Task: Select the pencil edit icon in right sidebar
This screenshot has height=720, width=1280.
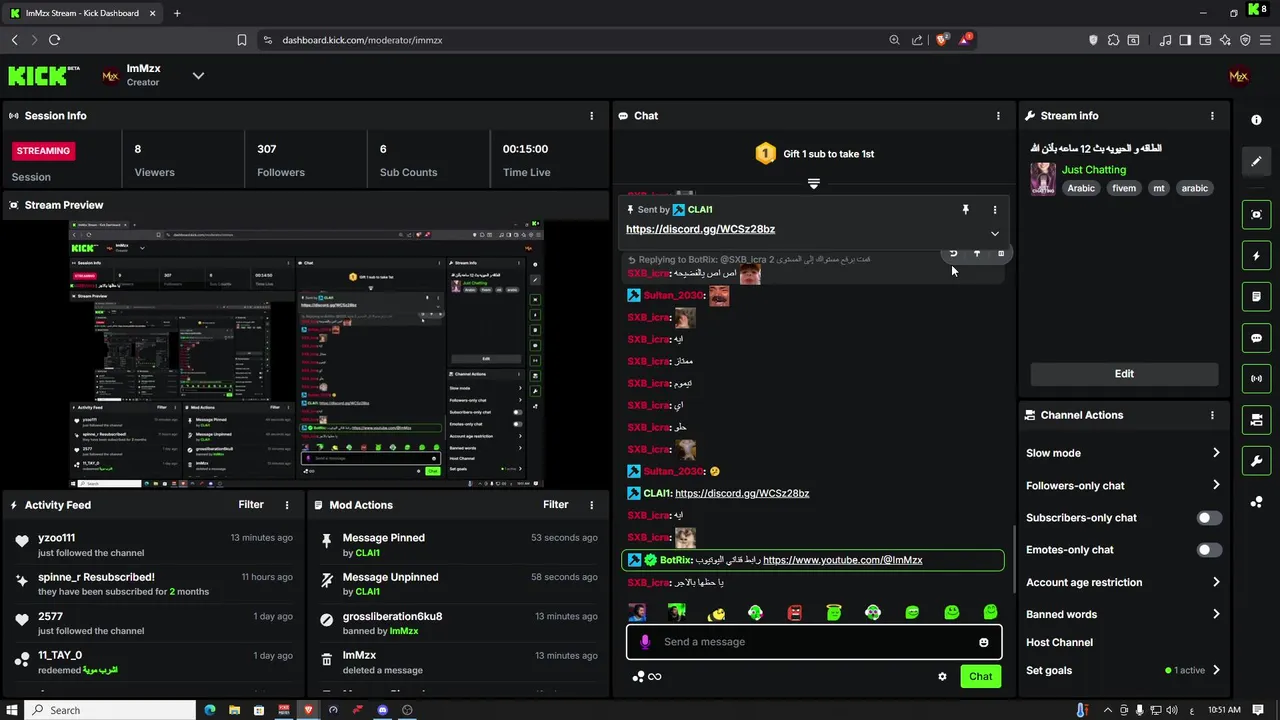Action: tap(1256, 161)
